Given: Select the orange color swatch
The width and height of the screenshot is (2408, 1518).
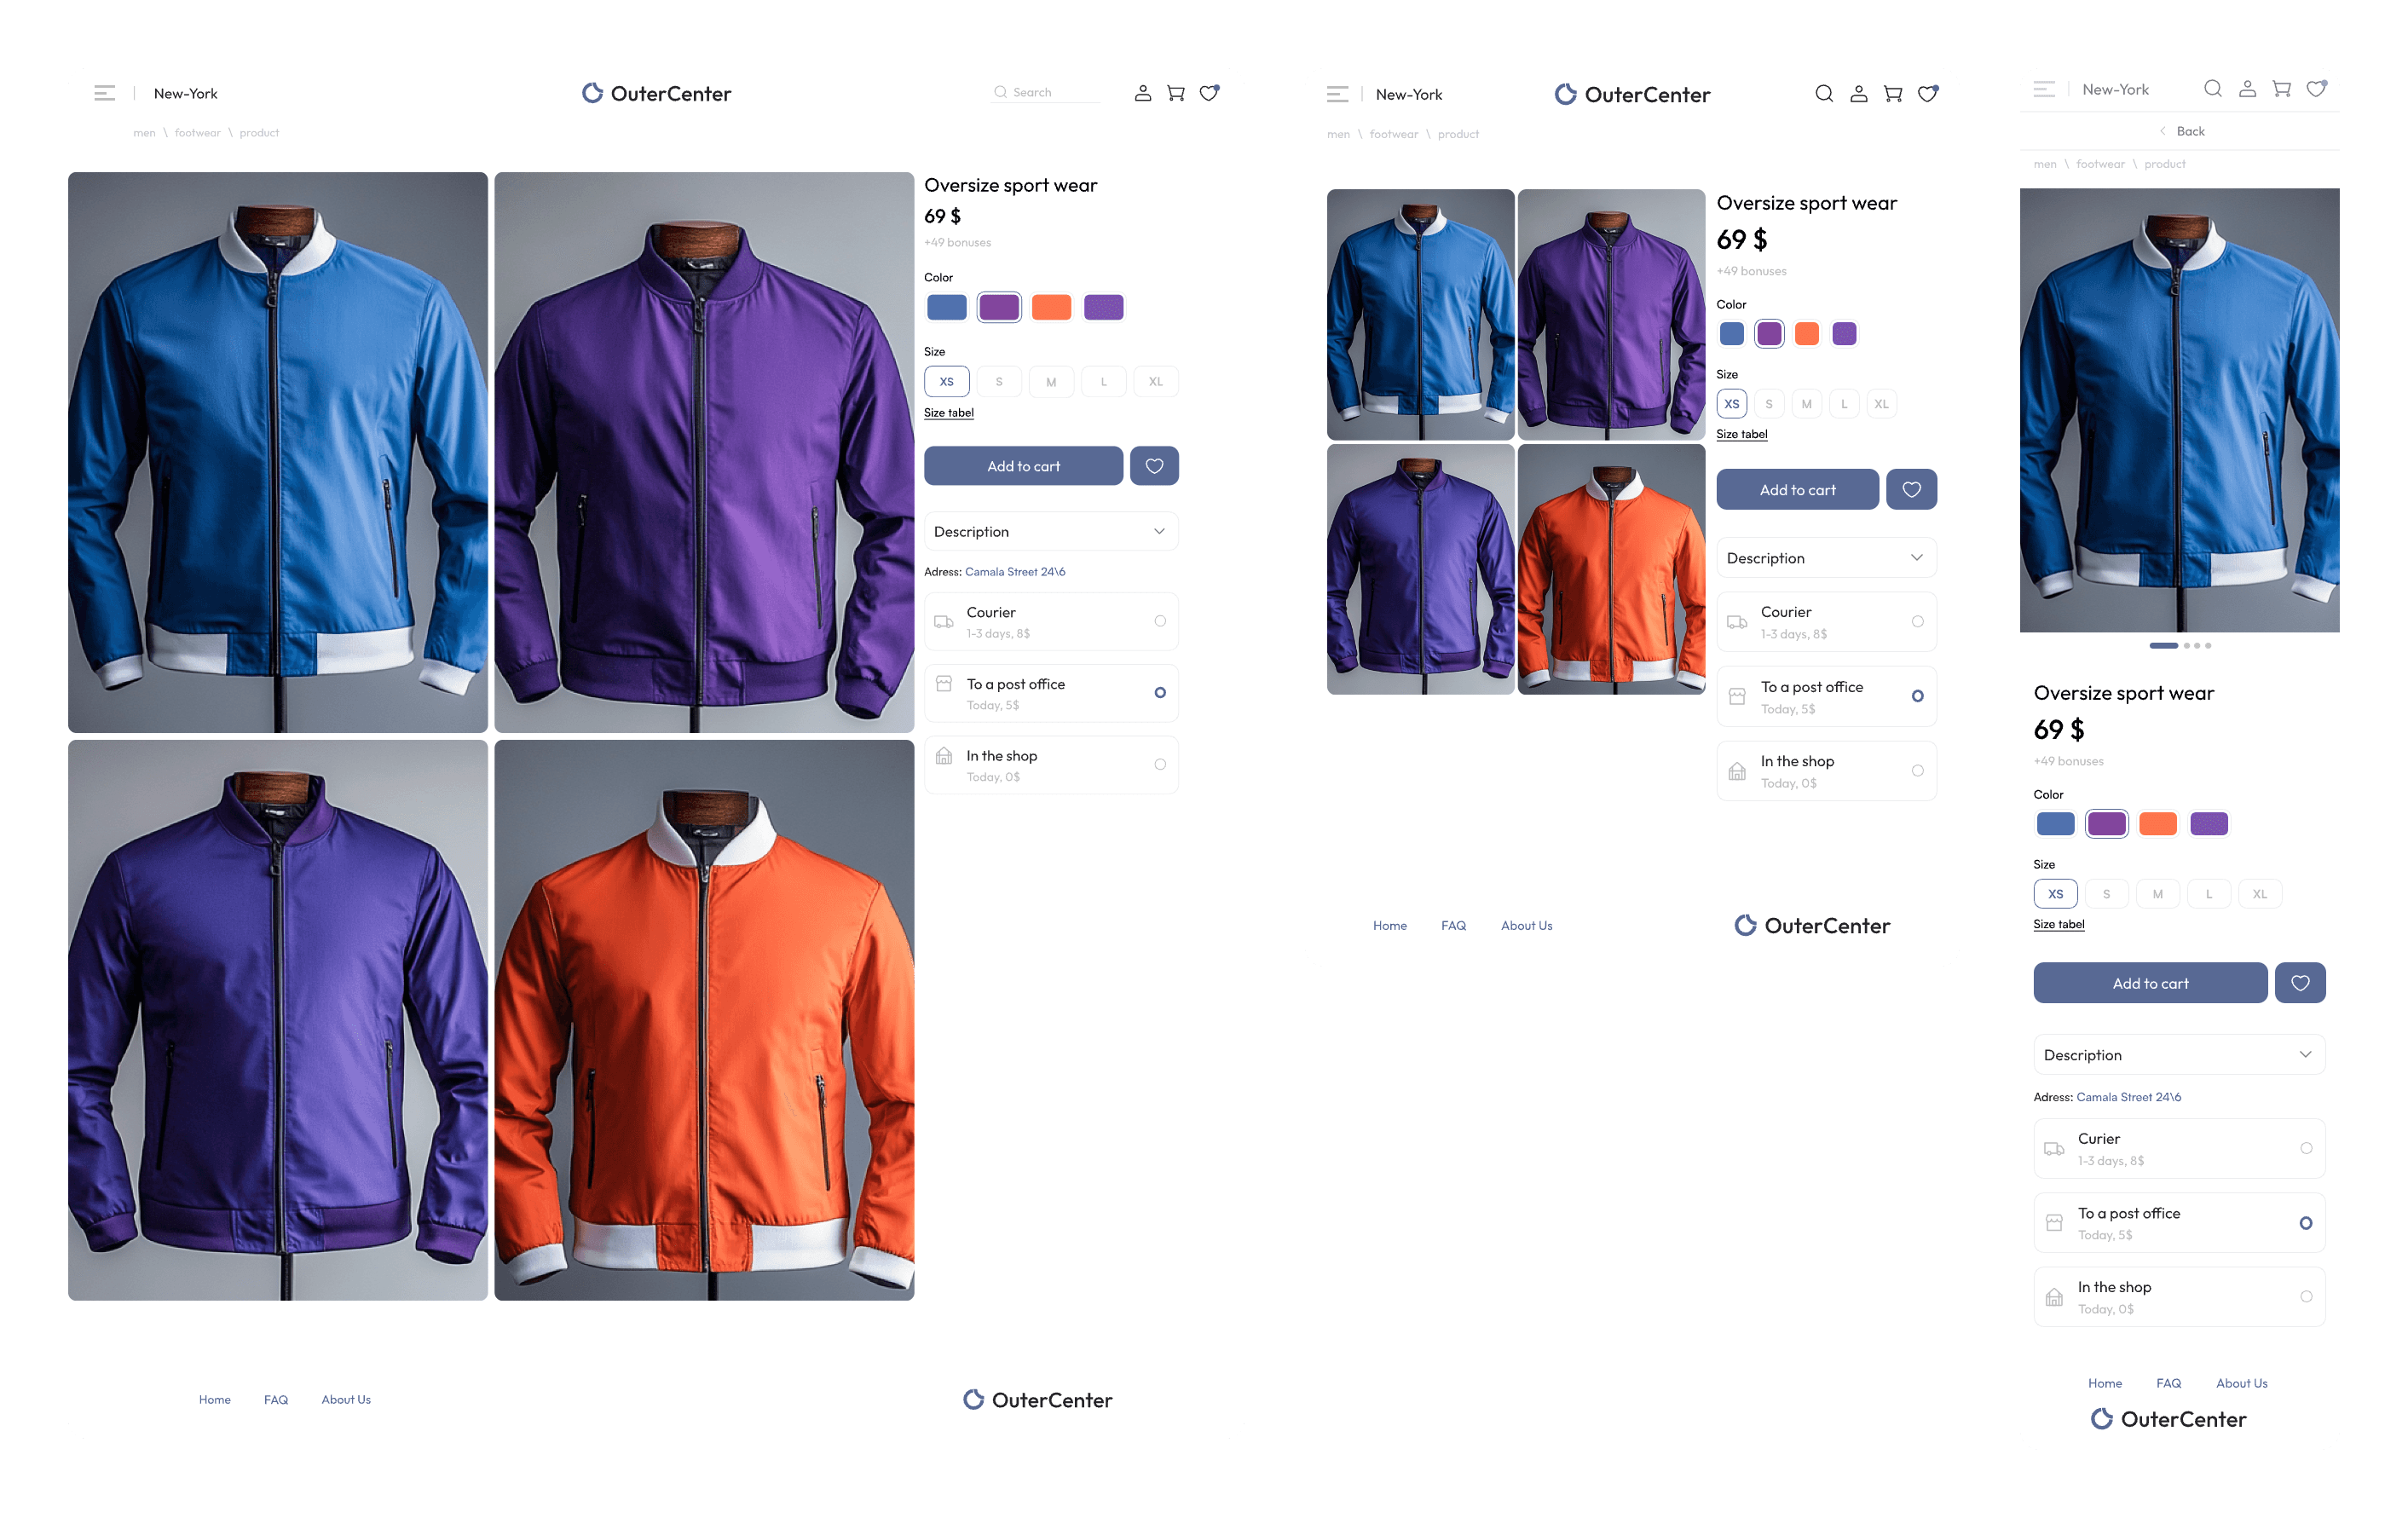Looking at the screenshot, I should (x=1052, y=307).
